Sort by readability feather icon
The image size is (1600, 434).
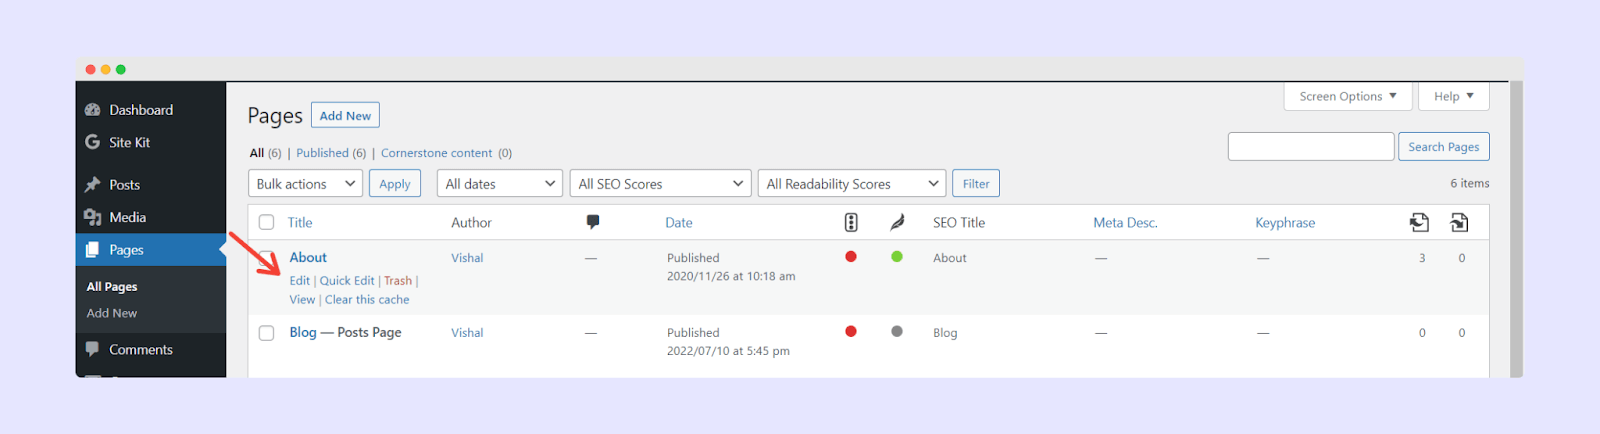897,222
